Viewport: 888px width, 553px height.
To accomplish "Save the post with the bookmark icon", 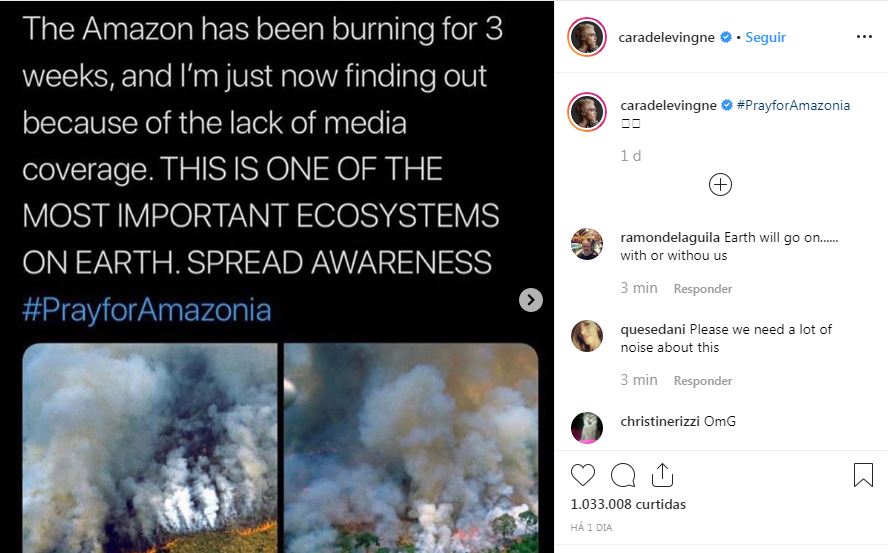I will 863,475.
